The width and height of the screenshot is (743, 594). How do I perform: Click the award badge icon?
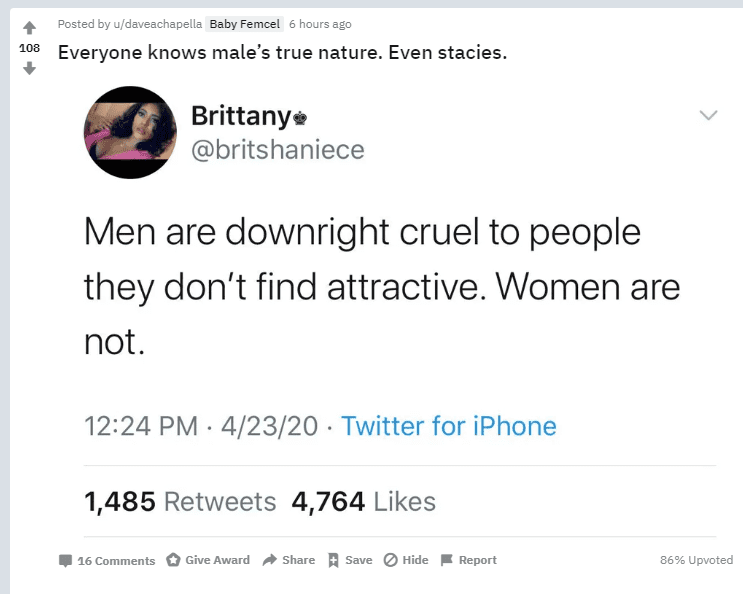[173, 560]
